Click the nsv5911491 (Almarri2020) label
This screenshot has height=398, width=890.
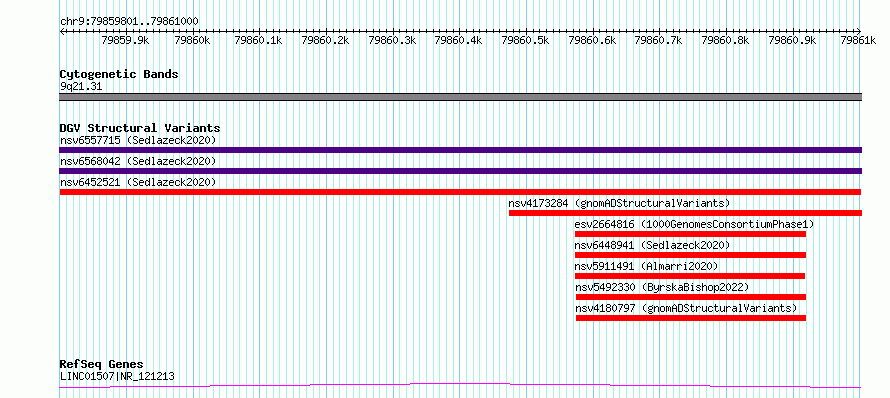[646, 266]
